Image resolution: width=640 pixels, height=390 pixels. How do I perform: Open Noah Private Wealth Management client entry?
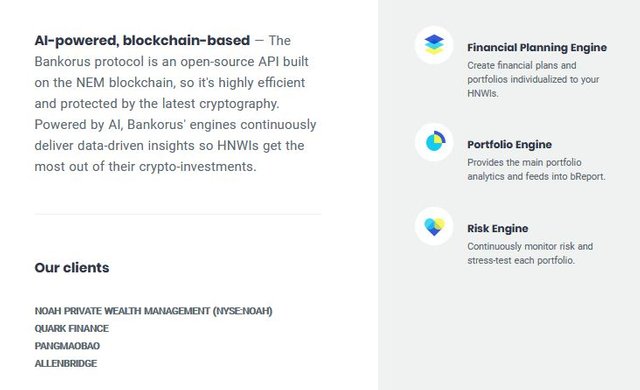153,311
